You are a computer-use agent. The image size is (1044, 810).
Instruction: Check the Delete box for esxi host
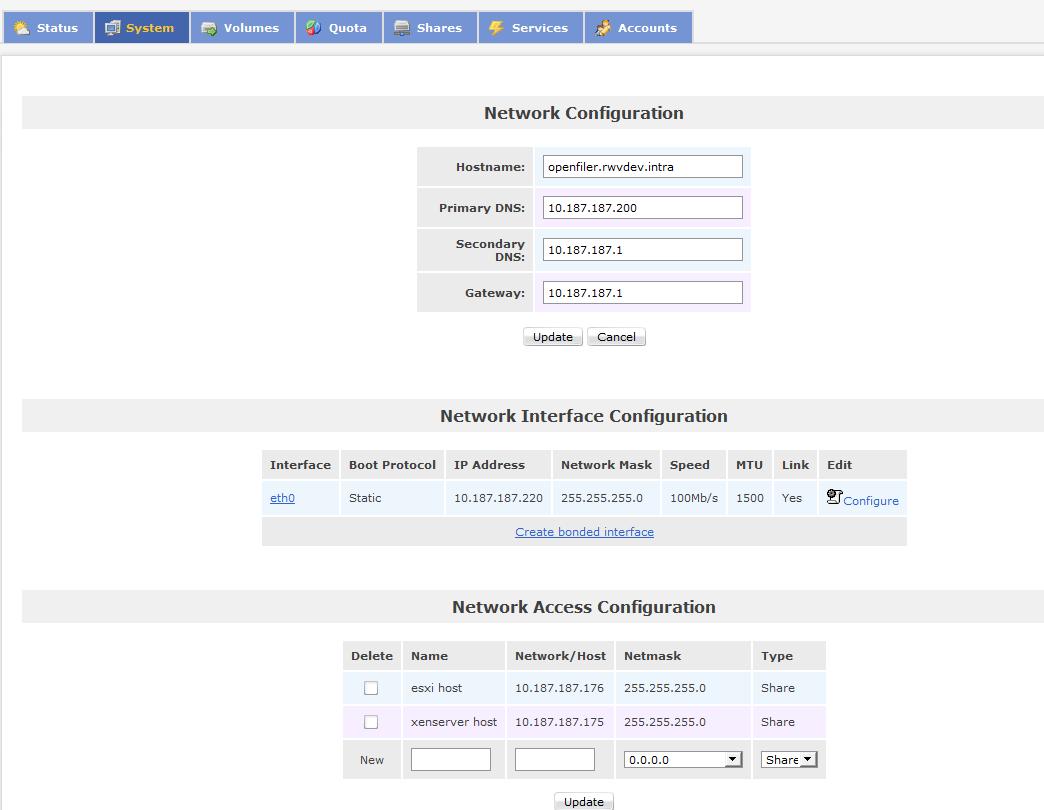(371, 688)
